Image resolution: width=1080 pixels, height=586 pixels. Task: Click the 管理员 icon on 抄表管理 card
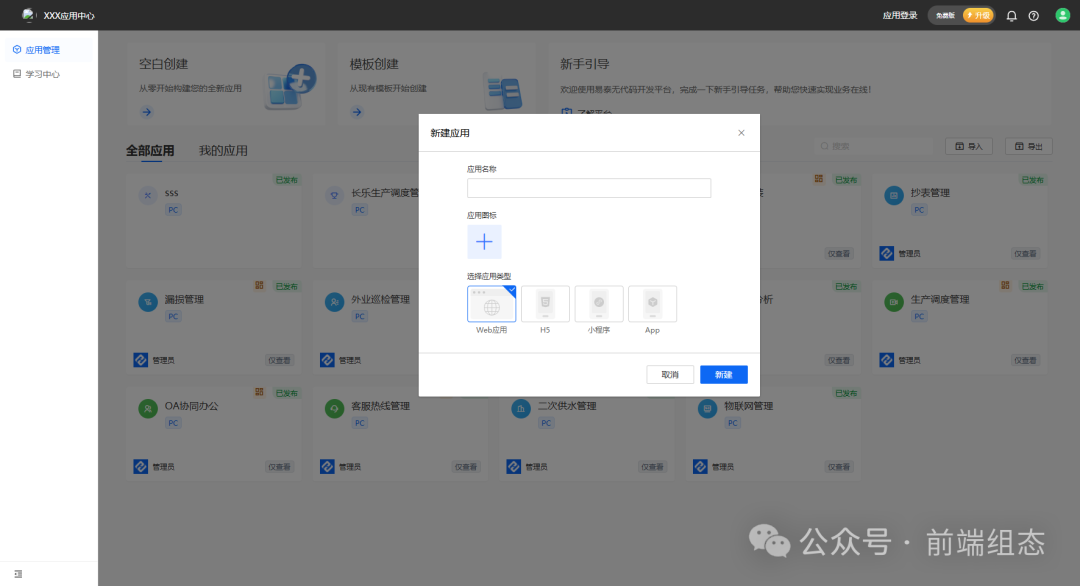click(x=886, y=253)
